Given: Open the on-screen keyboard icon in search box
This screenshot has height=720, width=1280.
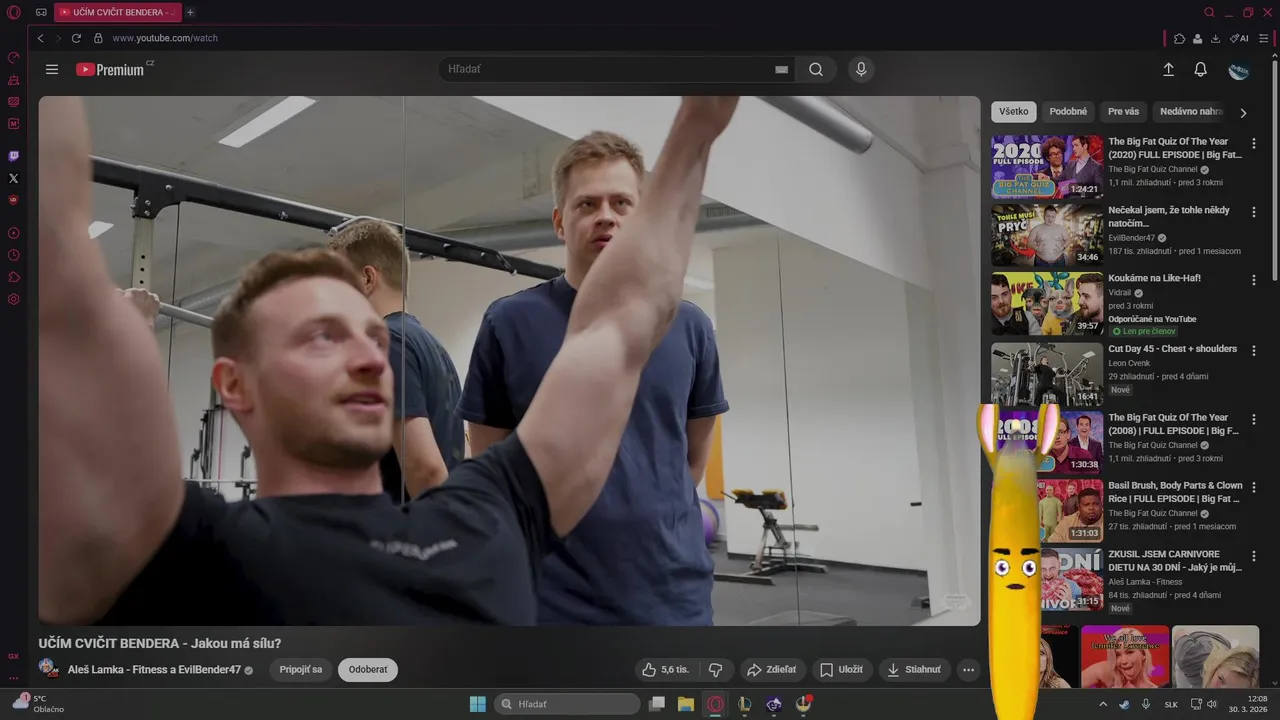Looking at the screenshot, I should point(781,69).
